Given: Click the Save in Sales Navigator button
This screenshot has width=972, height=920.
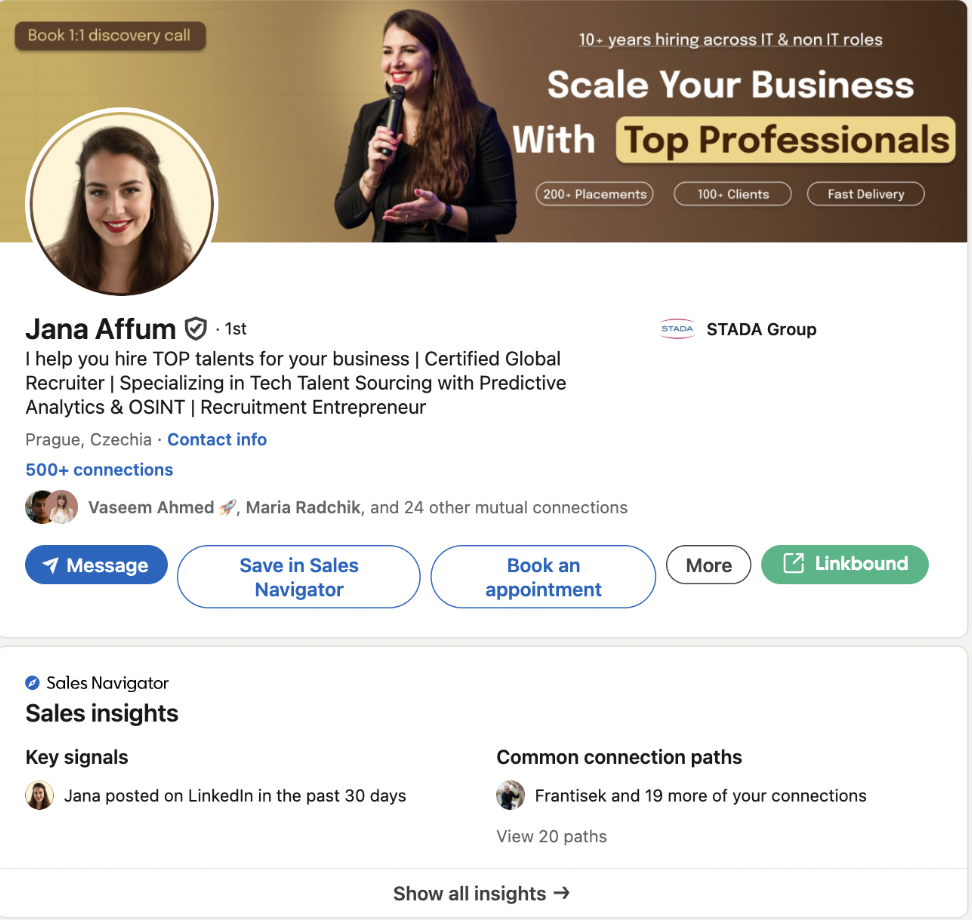Looking at the screenshot, I should tap(298, 577).
